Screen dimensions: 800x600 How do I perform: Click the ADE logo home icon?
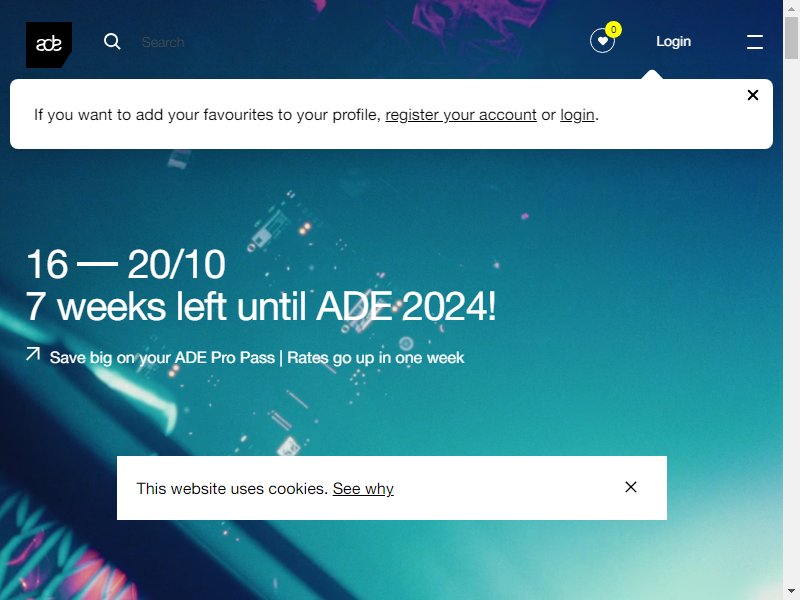pyautogui.click(x=48, y=45)
